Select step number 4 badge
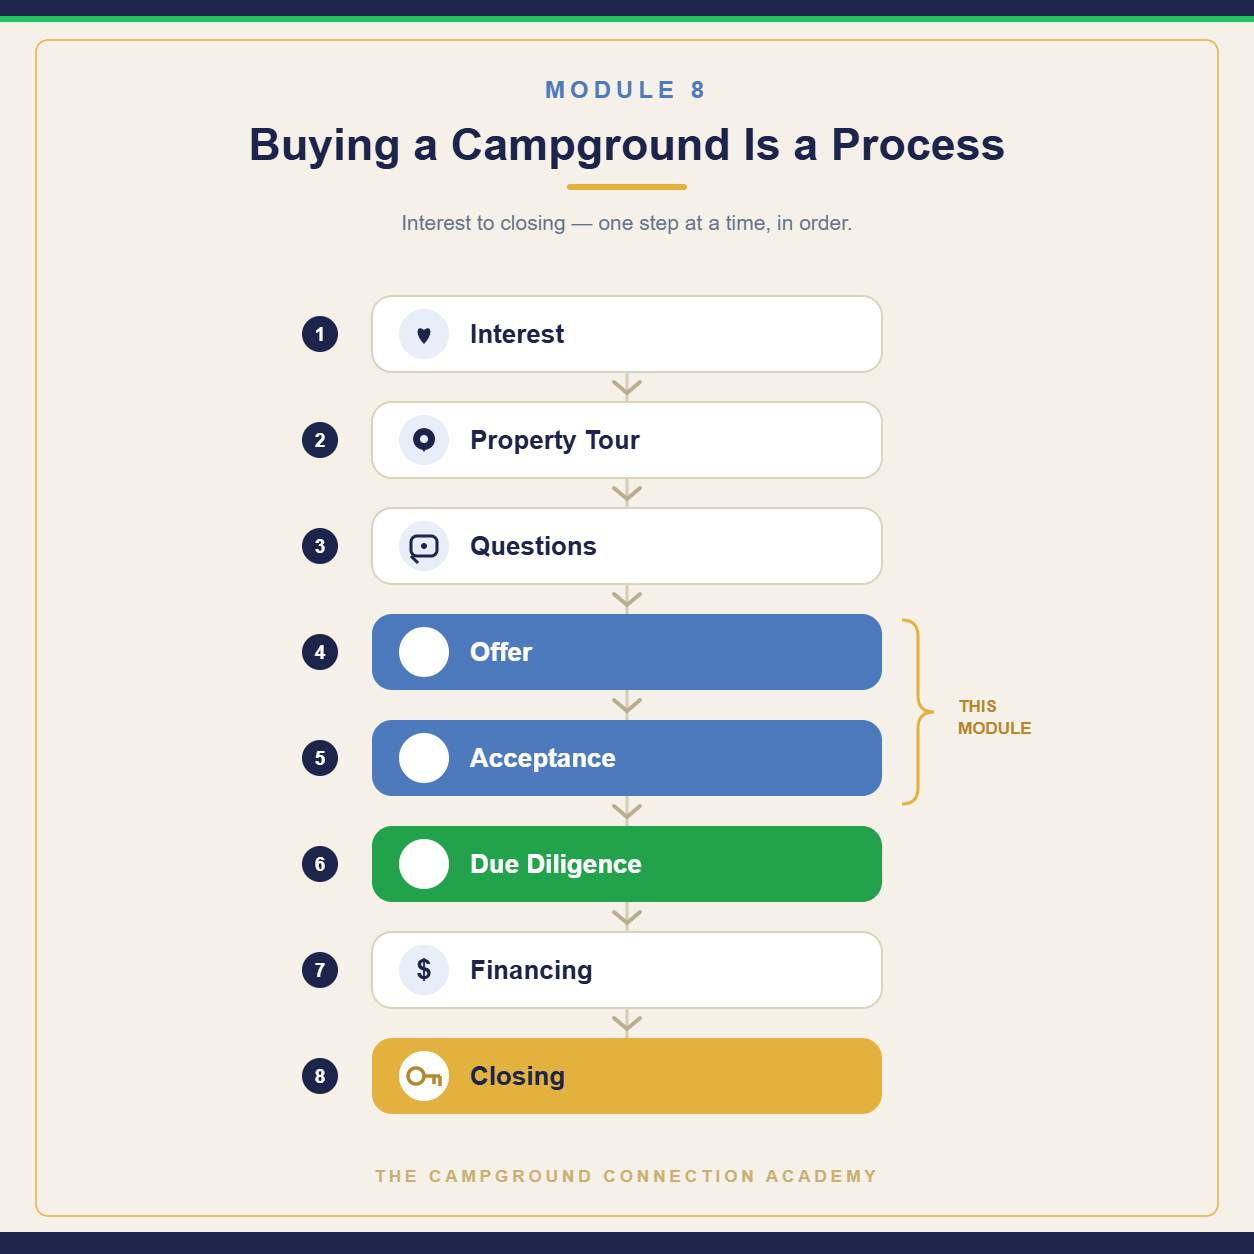Viewport: 1254px width, 1254px height. (x=320, y=652)
